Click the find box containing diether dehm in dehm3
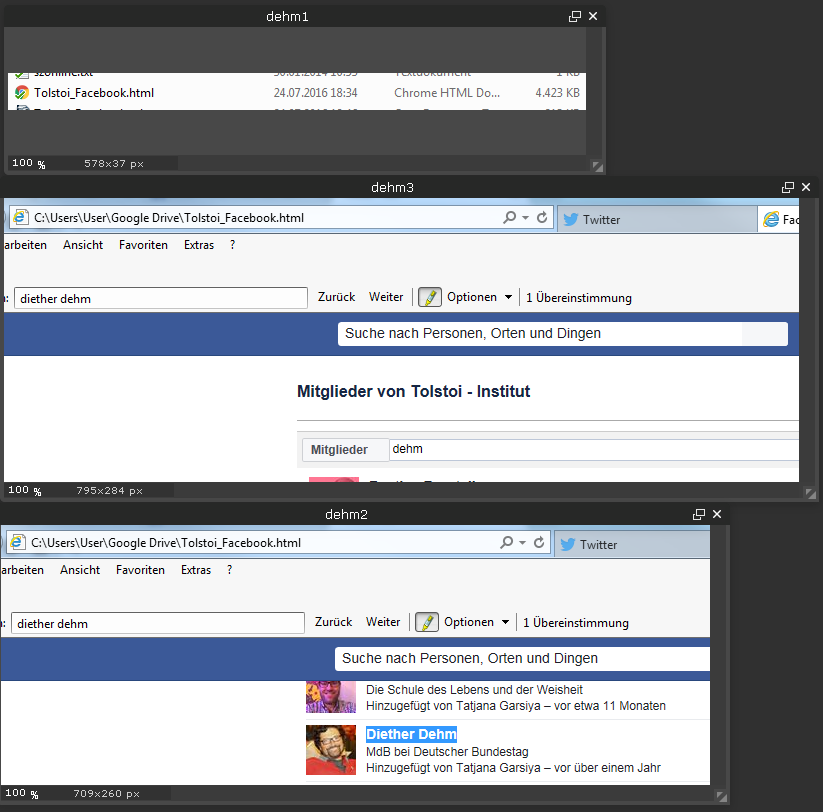The height and width of the screenshot is (812, 823). tap(161, 298)
